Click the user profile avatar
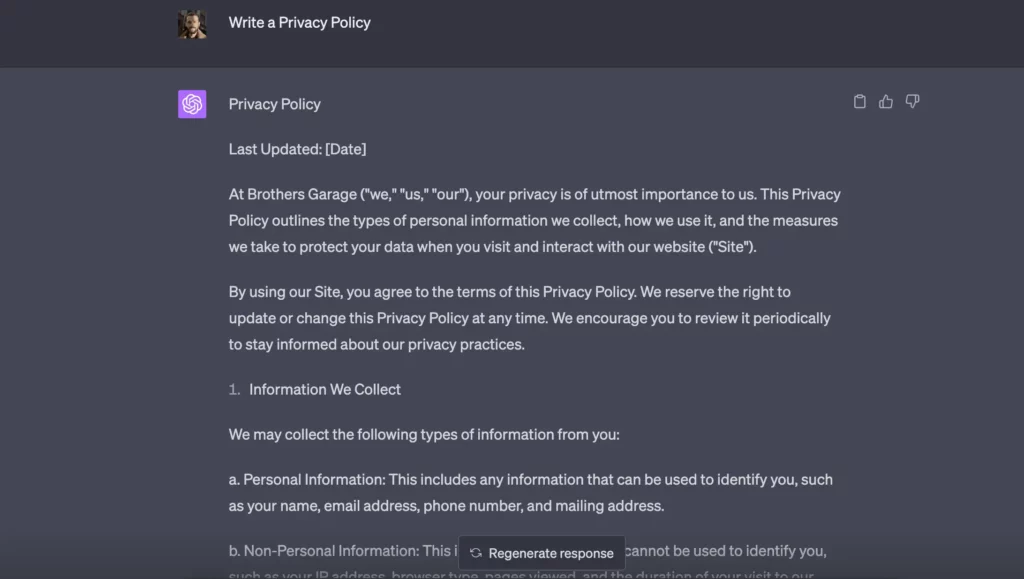1024x579 pixels. tap(192, 24)
